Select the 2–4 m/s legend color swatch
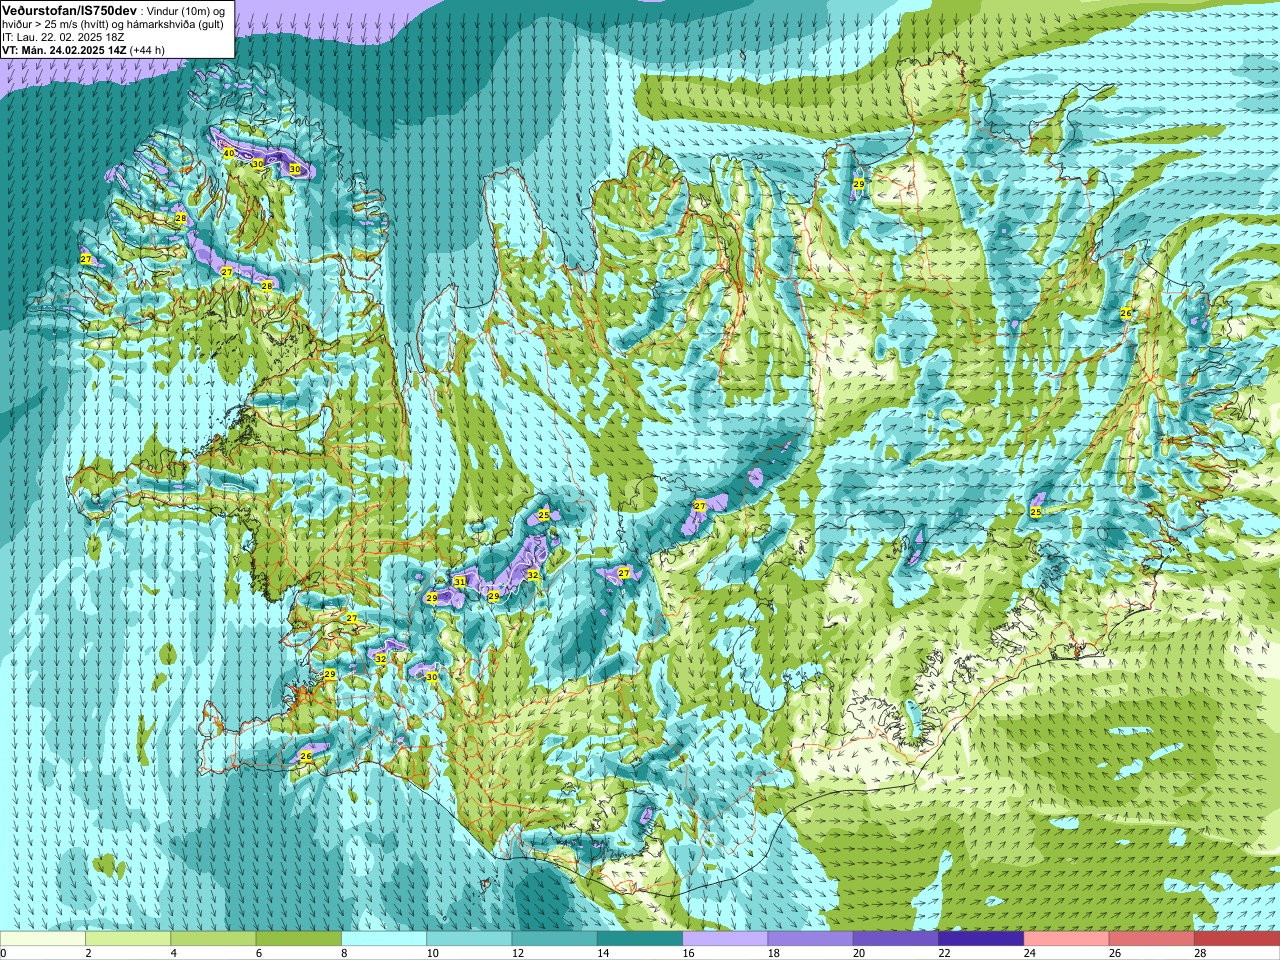The image size is (1280, 960). pos(128,939)
